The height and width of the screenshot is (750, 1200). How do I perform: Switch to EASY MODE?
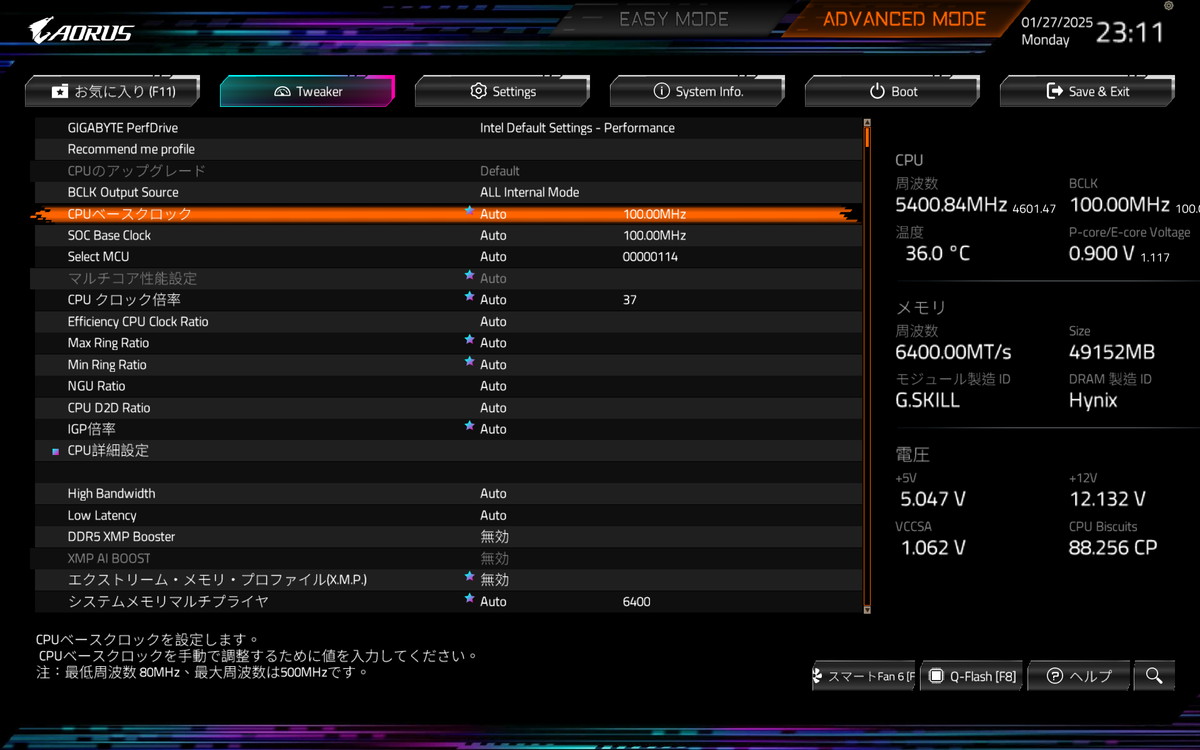click(x=673, y=20)
